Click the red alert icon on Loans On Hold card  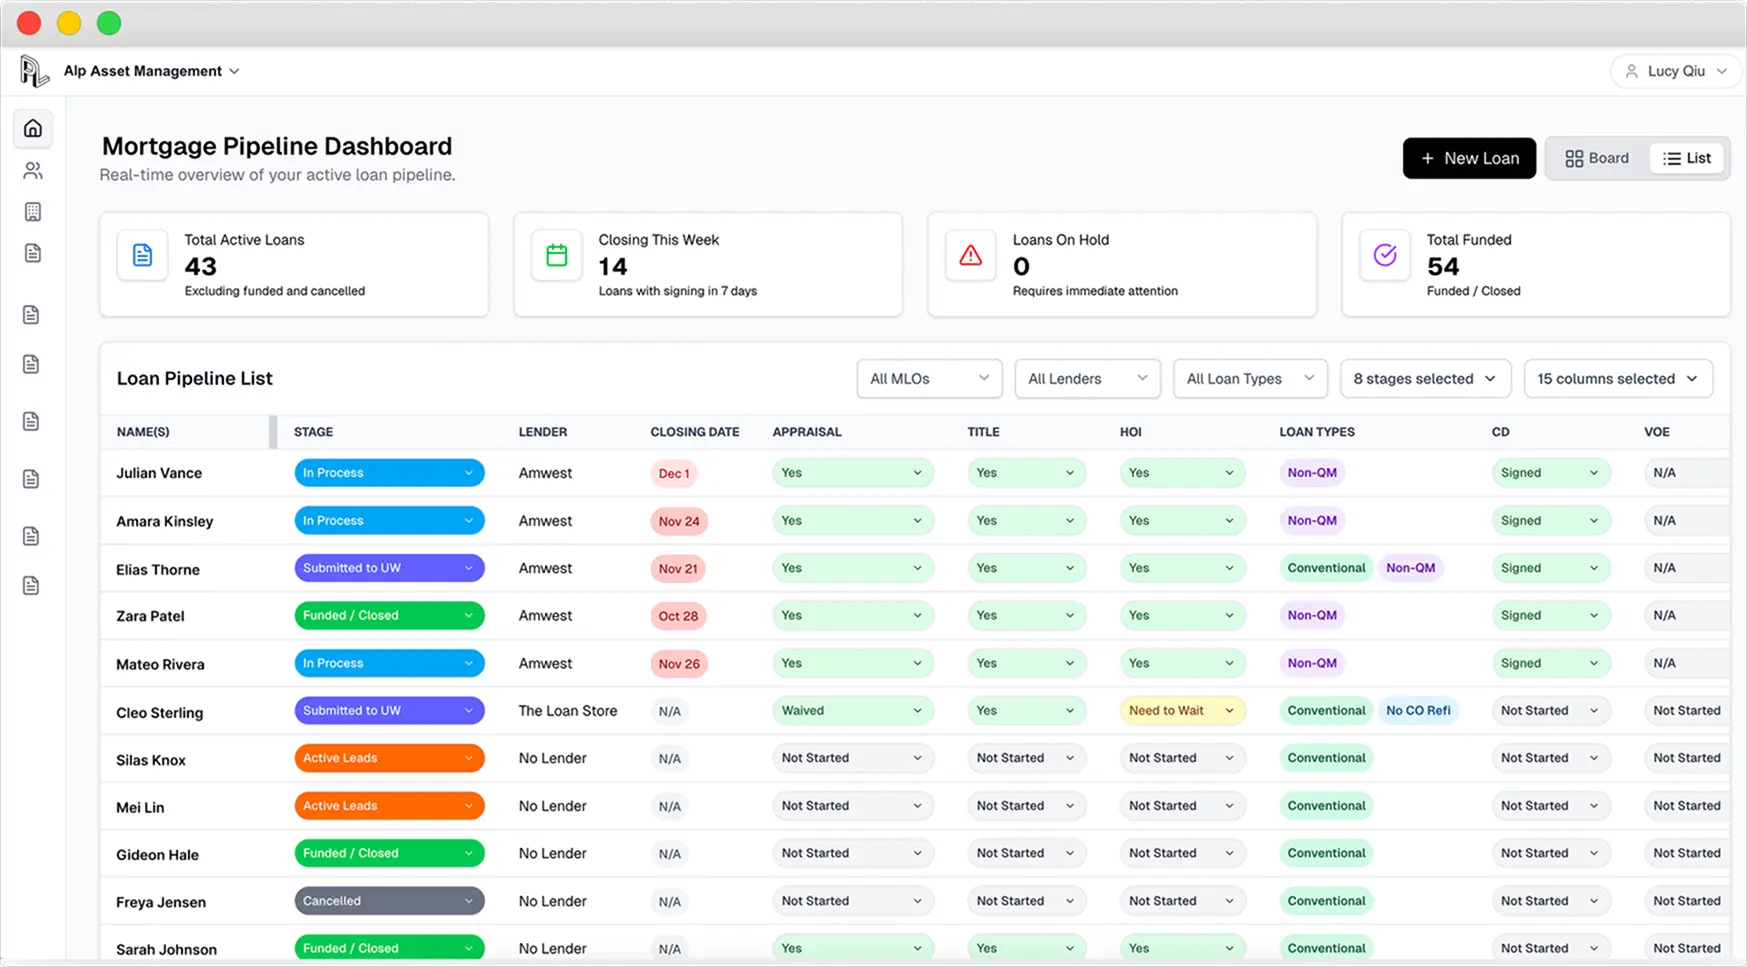click(x=969, y=255)
